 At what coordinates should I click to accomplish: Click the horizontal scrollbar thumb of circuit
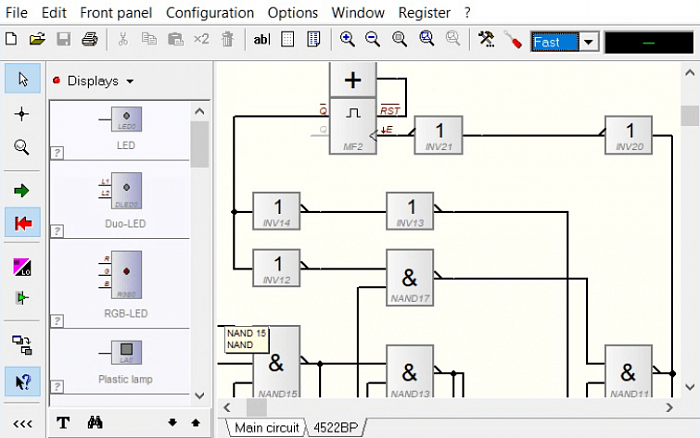click(257, 408)
